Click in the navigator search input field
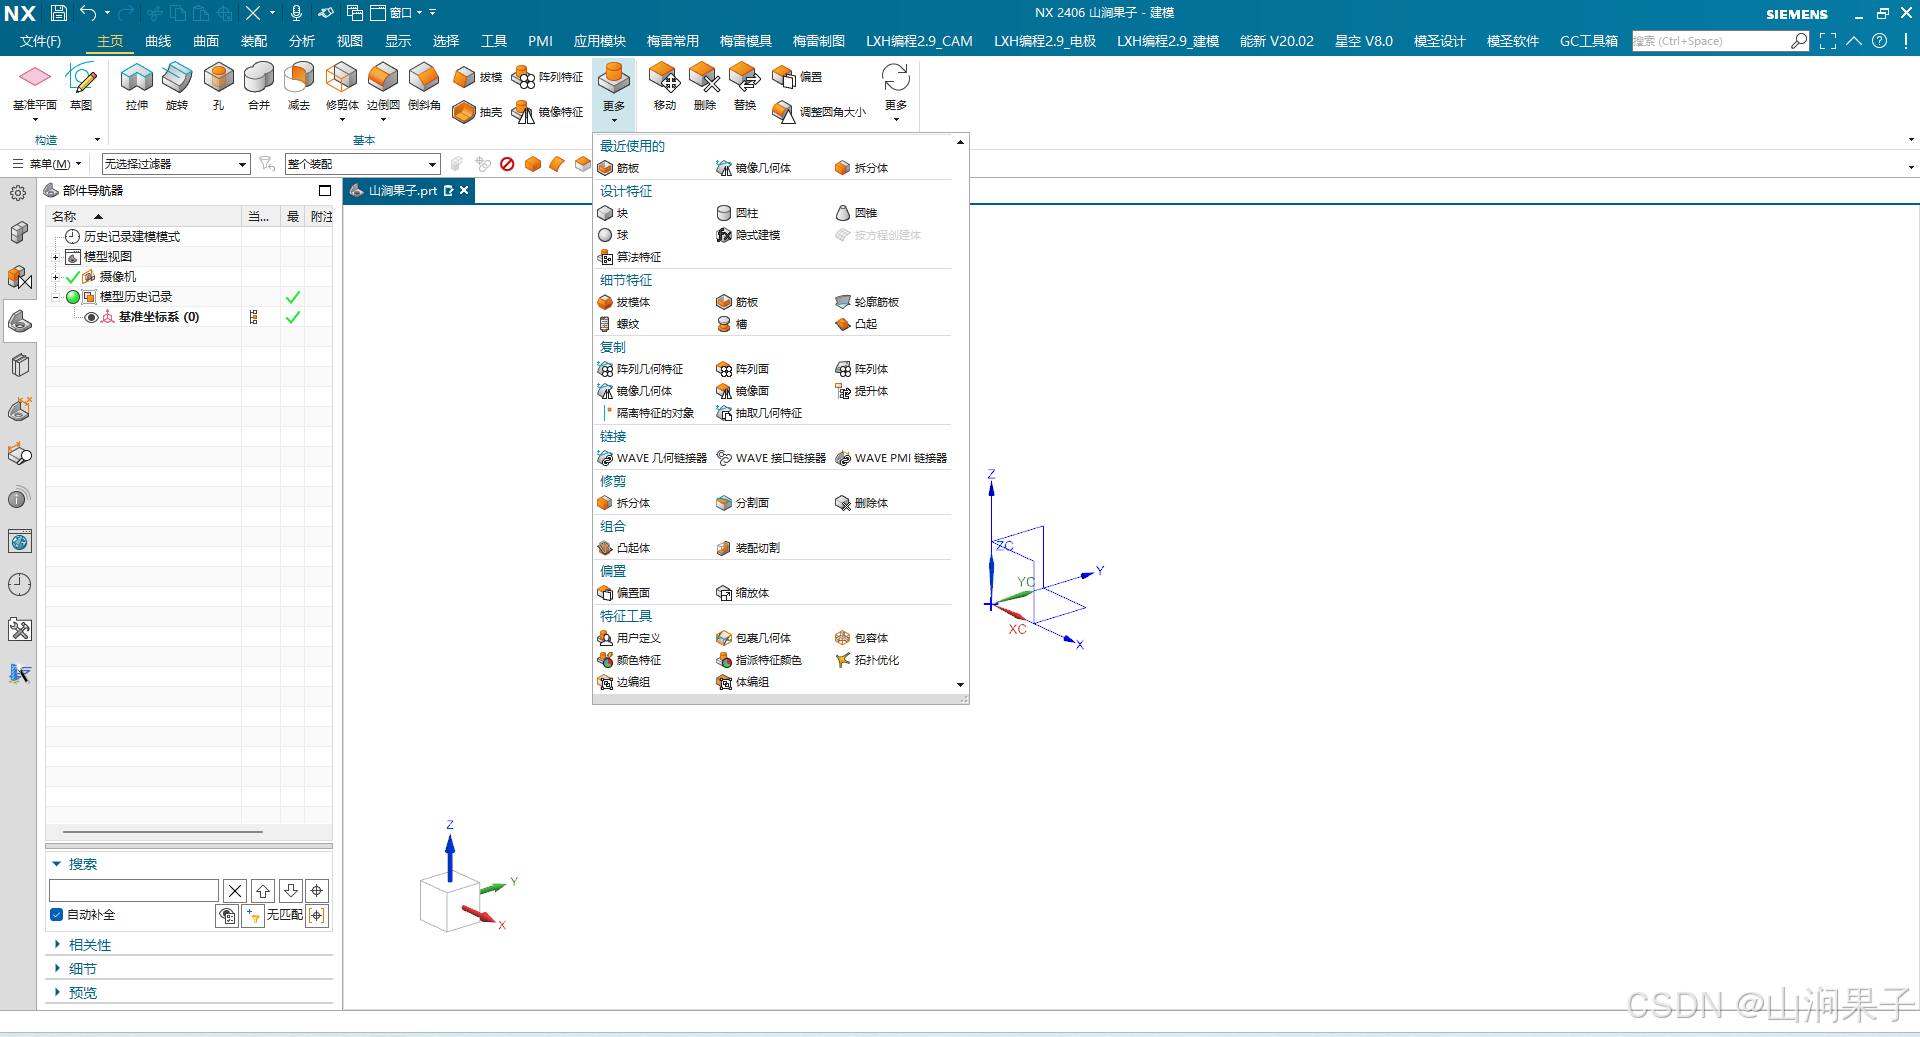 [x=134, y=891]
